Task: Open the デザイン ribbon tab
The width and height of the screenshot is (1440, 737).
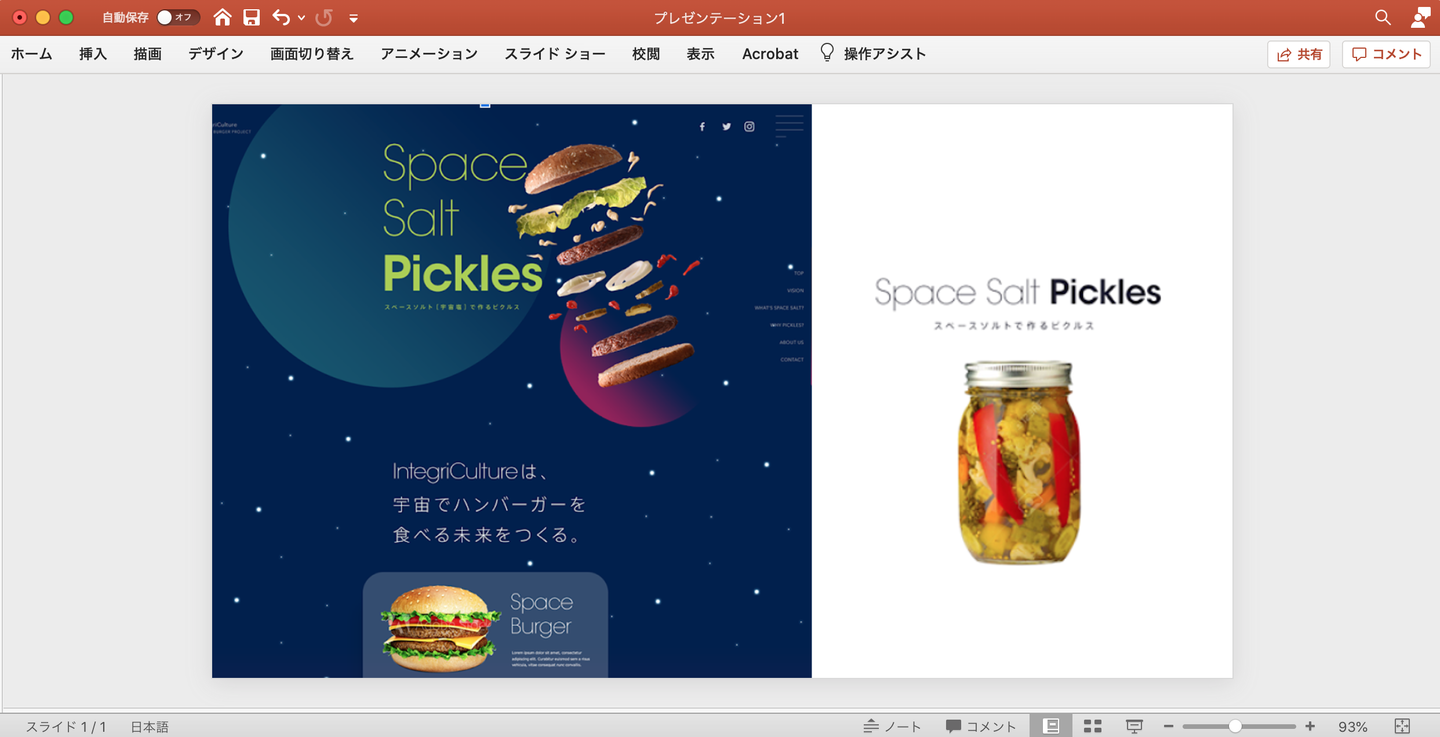Action: pos(216,54)
